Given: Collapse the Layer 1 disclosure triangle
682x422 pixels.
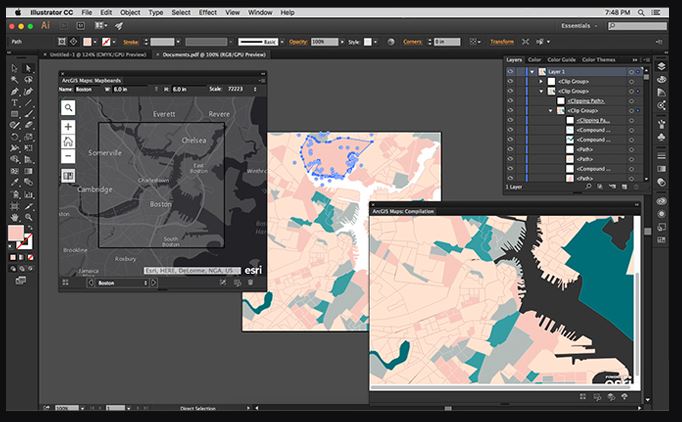Looking at the screenshot, I should [532, 72].
